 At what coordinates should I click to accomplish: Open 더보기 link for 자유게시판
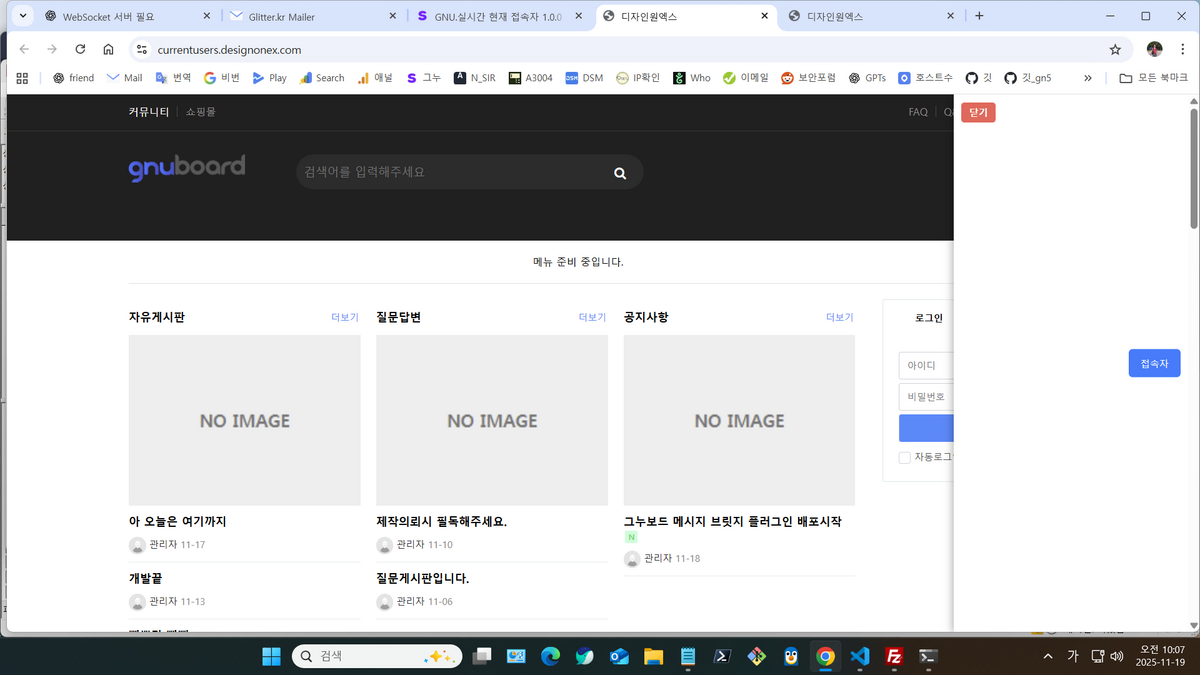tap(344, 317)
